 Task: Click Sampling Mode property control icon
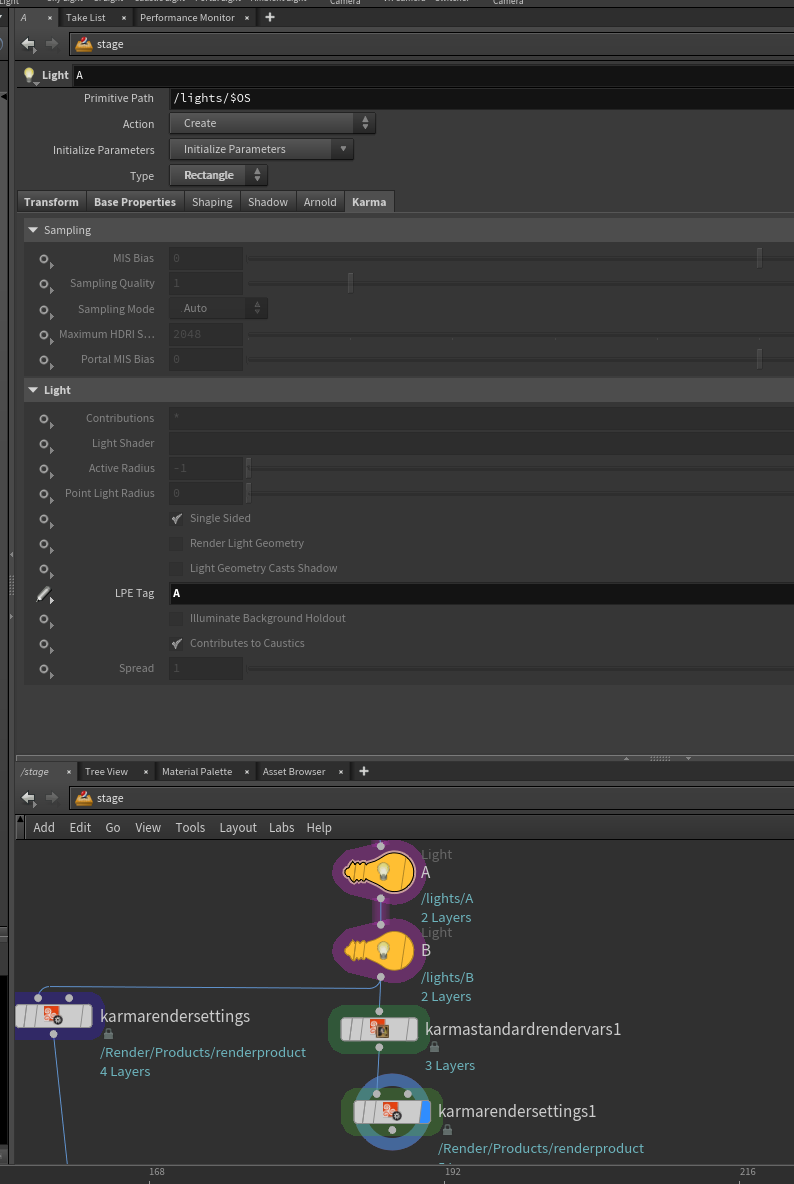click(x=45, y=311)
